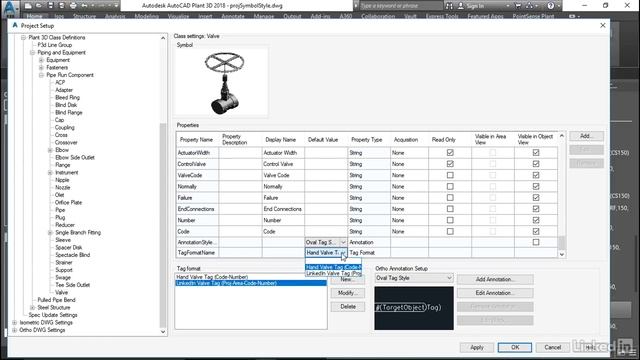Switch to the Collaboration ribbon tab
This screenshot has height=360, width=640.
(x=378, y=16)
